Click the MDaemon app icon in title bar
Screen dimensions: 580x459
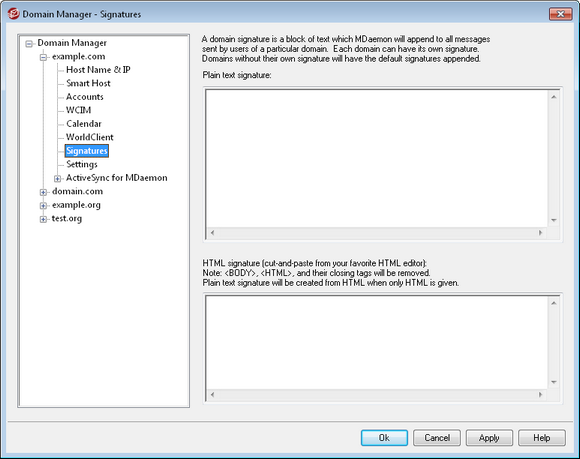tap(14, 14)
